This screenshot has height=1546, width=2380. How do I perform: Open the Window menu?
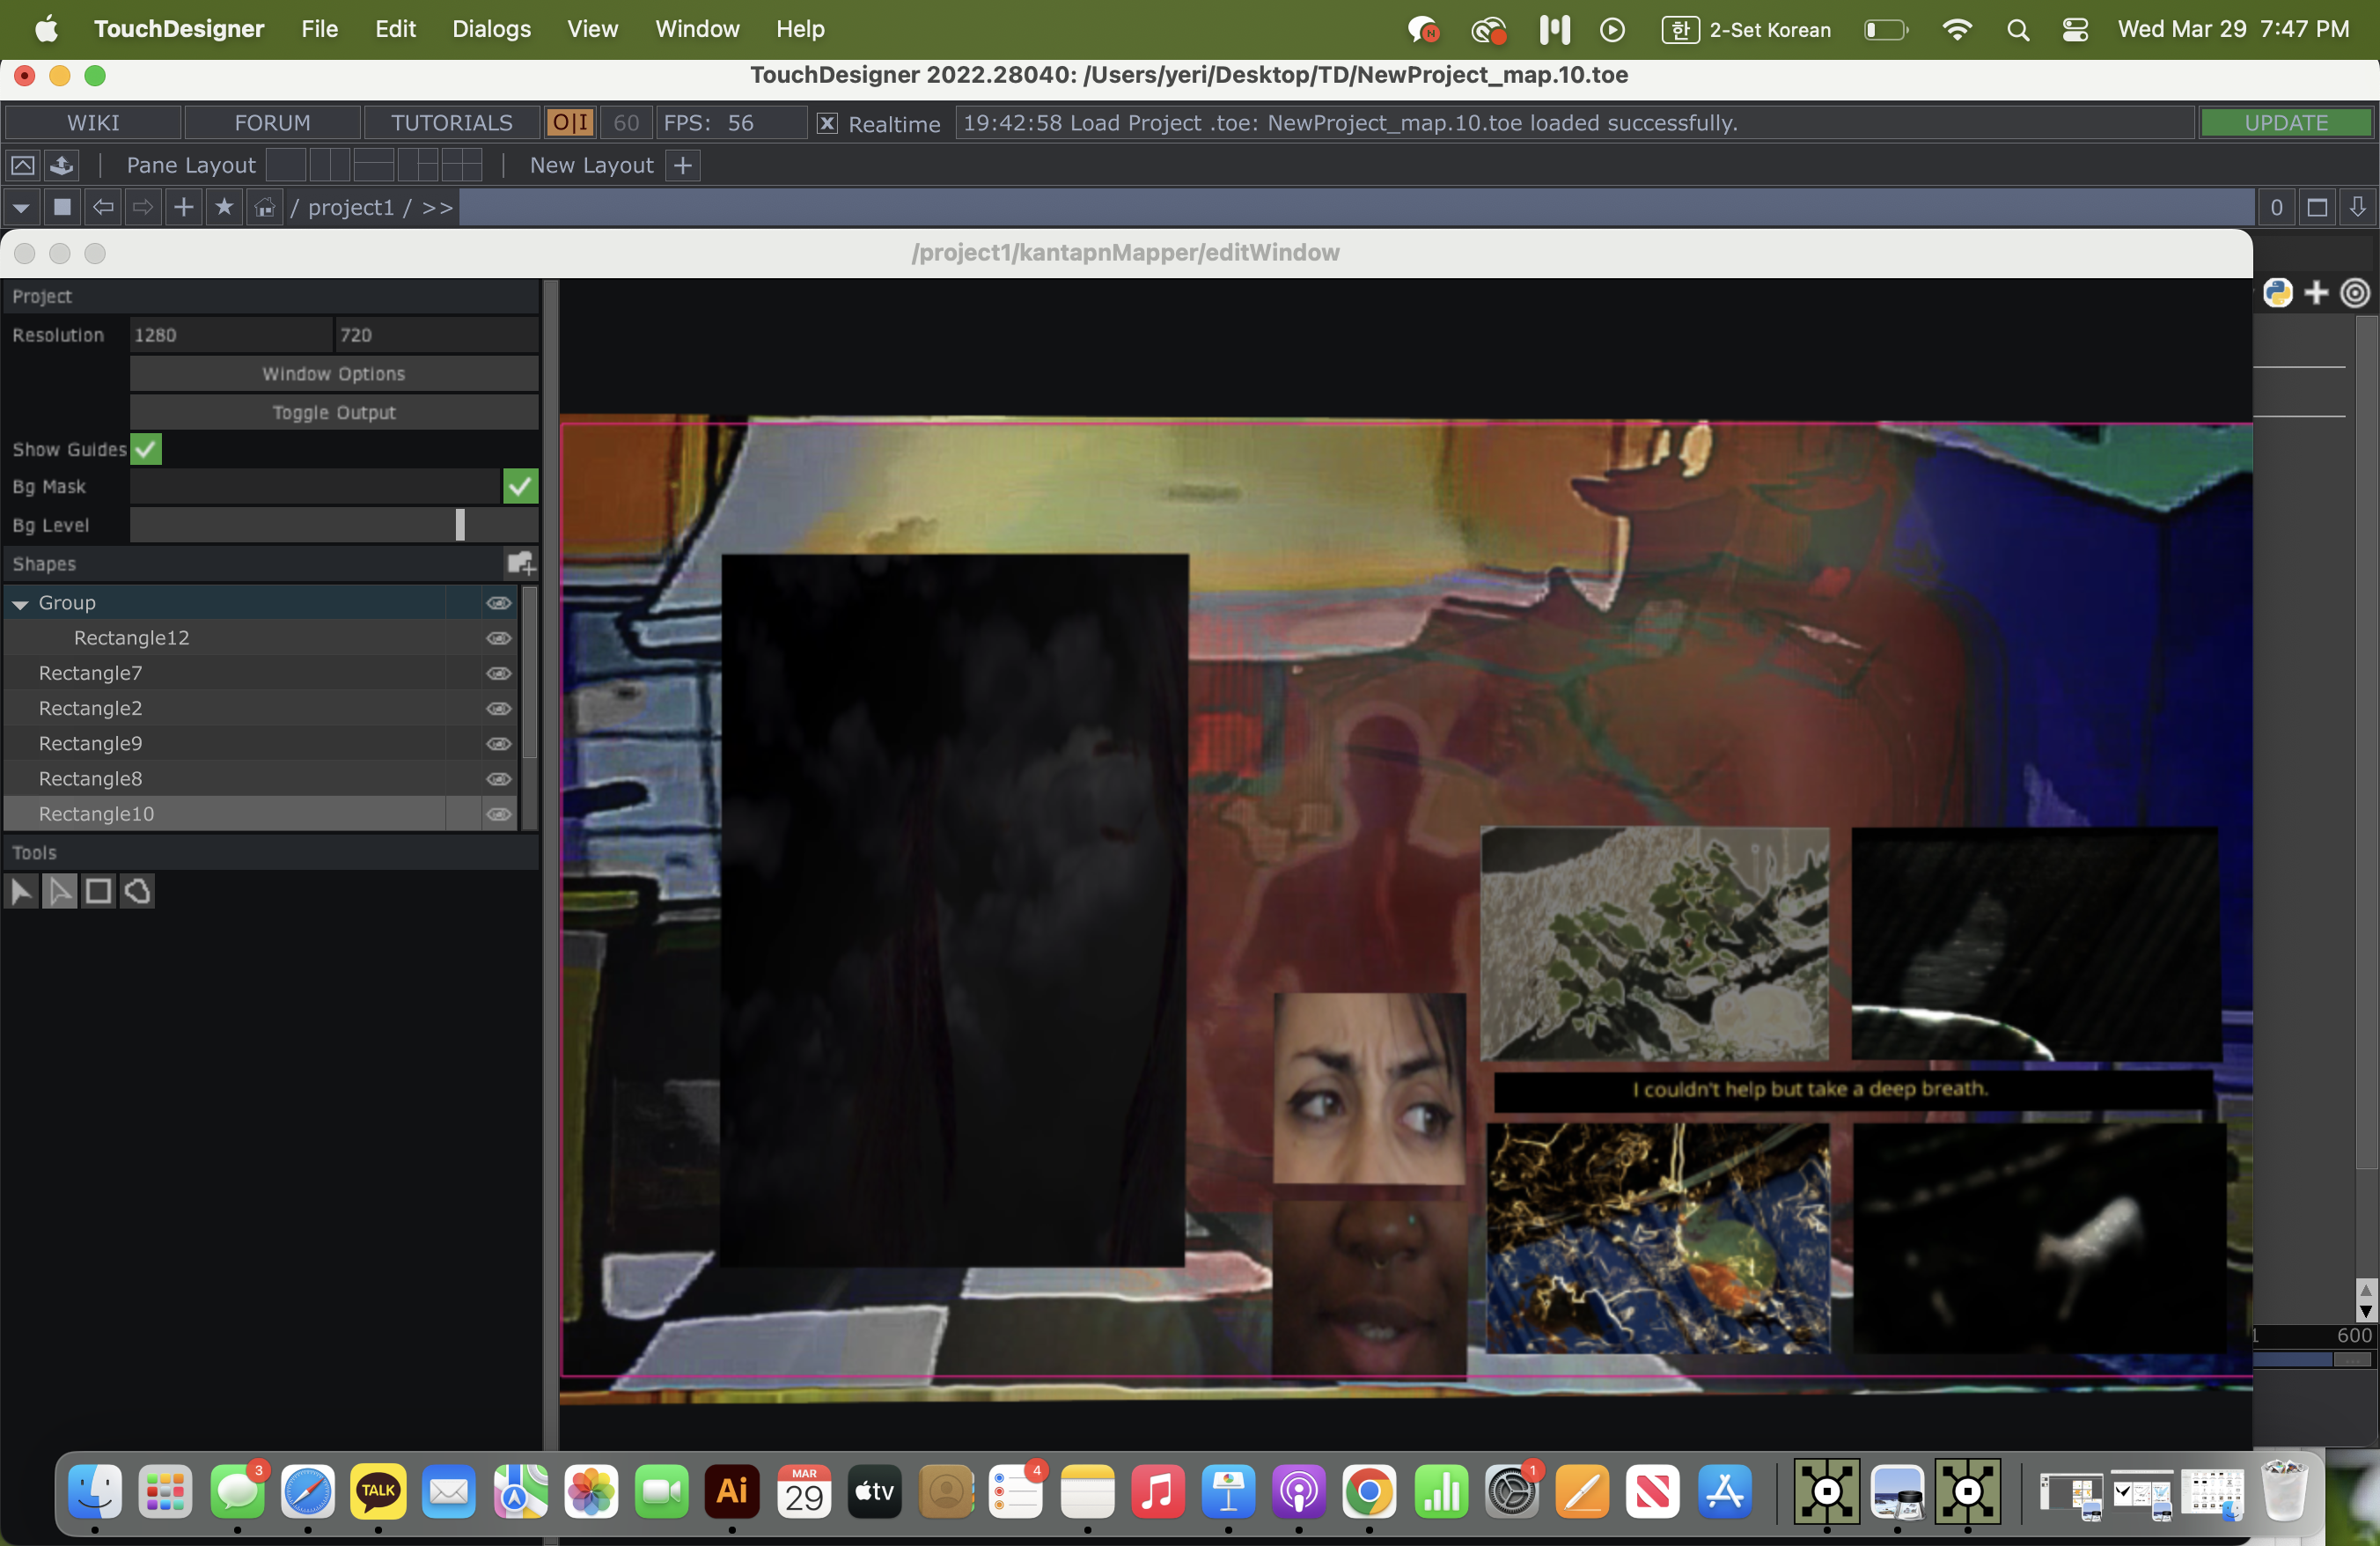(697, 29)
